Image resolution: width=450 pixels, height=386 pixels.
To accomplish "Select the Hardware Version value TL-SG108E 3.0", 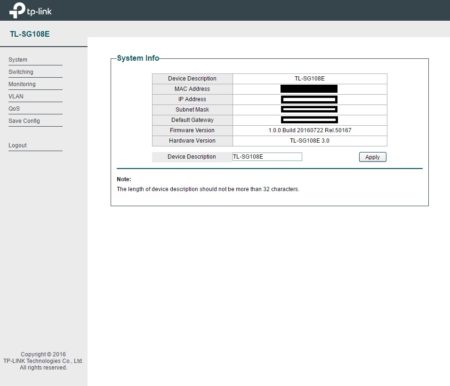I will (310, 141).
